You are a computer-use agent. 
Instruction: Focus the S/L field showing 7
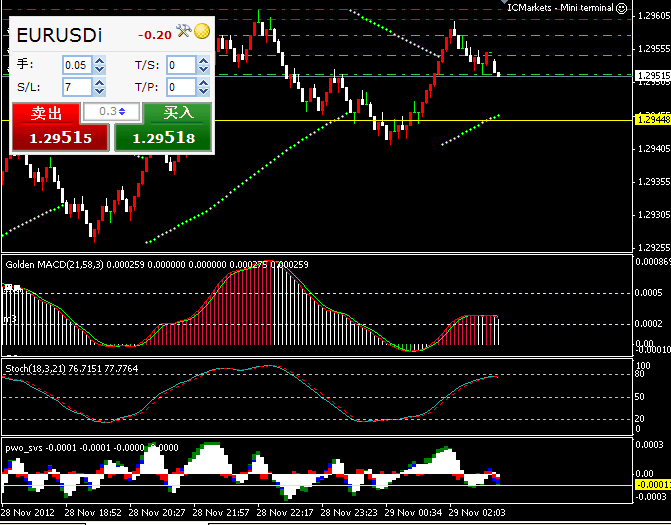click(x=77, y=87)
